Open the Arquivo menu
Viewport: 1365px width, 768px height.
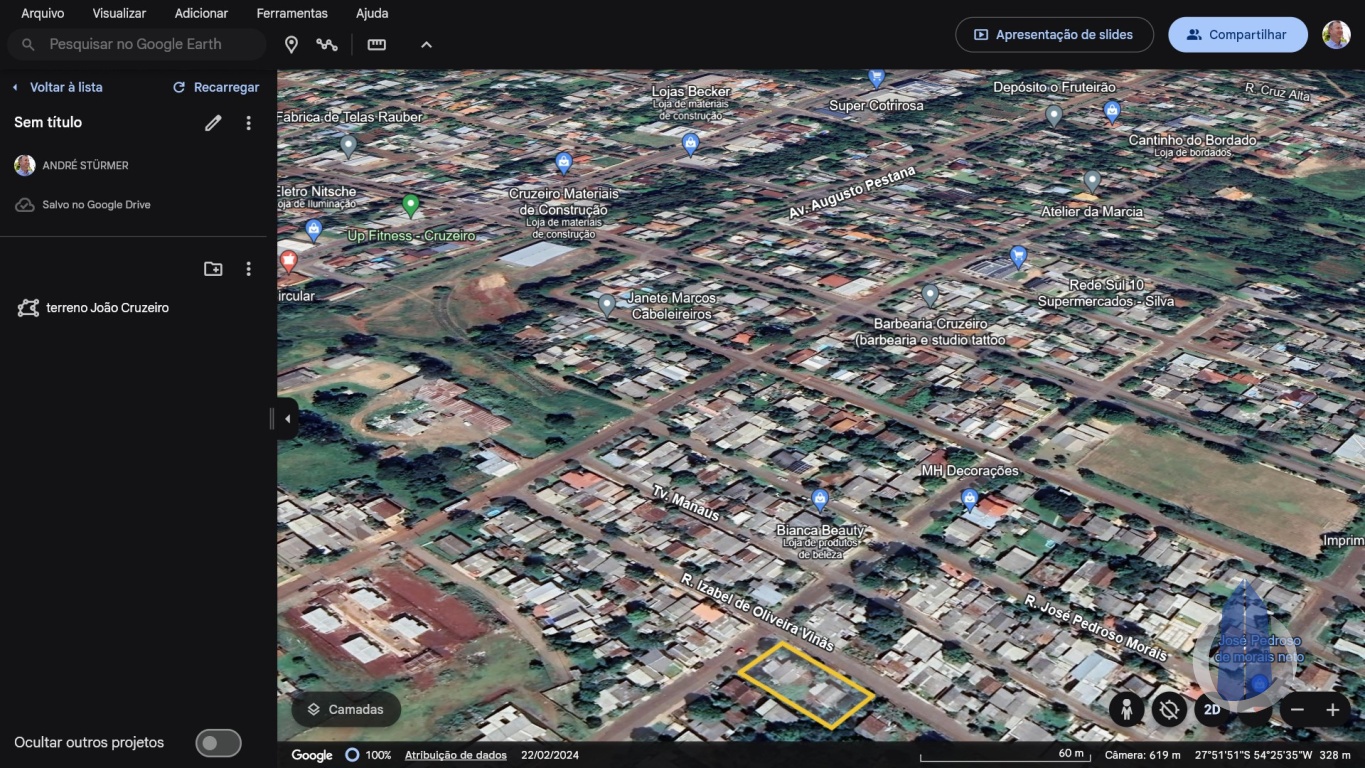click(42, 13)
